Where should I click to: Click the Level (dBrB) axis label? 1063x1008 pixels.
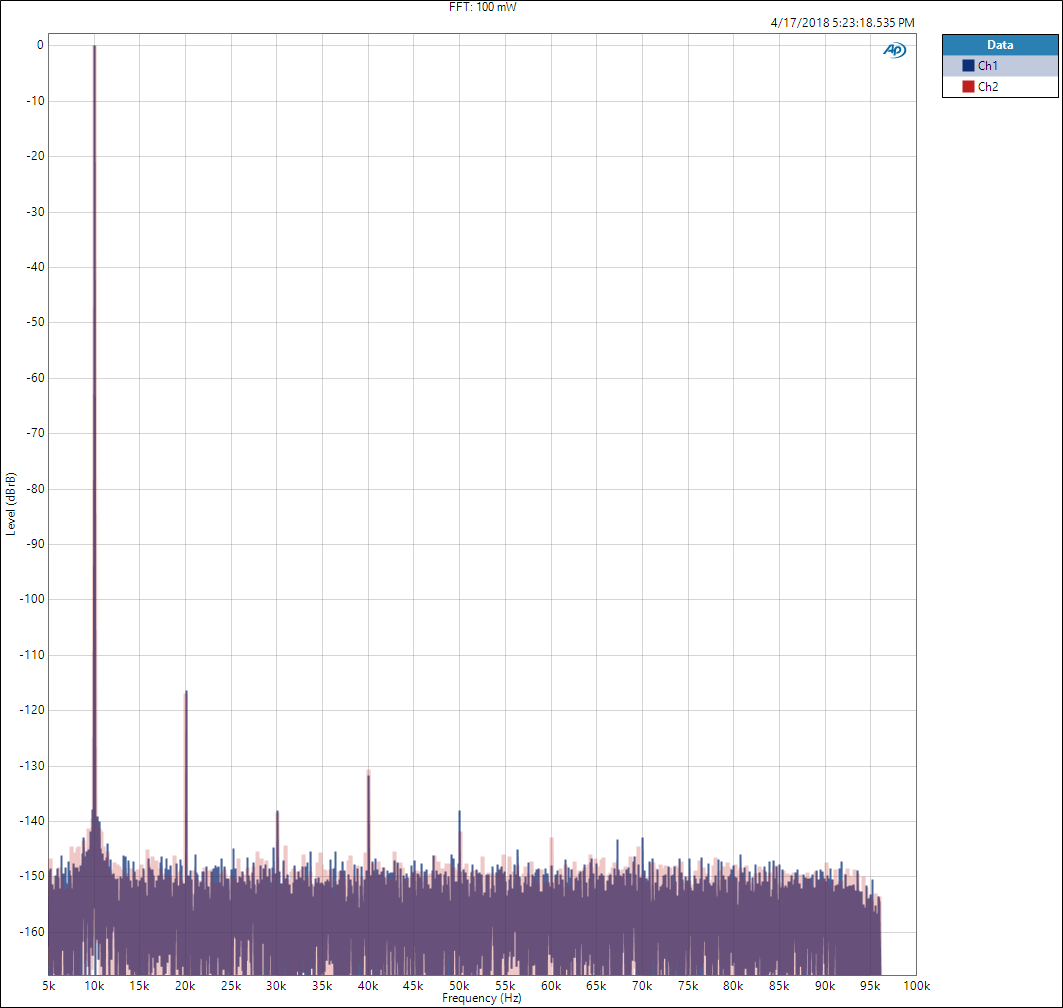tap(10, 504)
